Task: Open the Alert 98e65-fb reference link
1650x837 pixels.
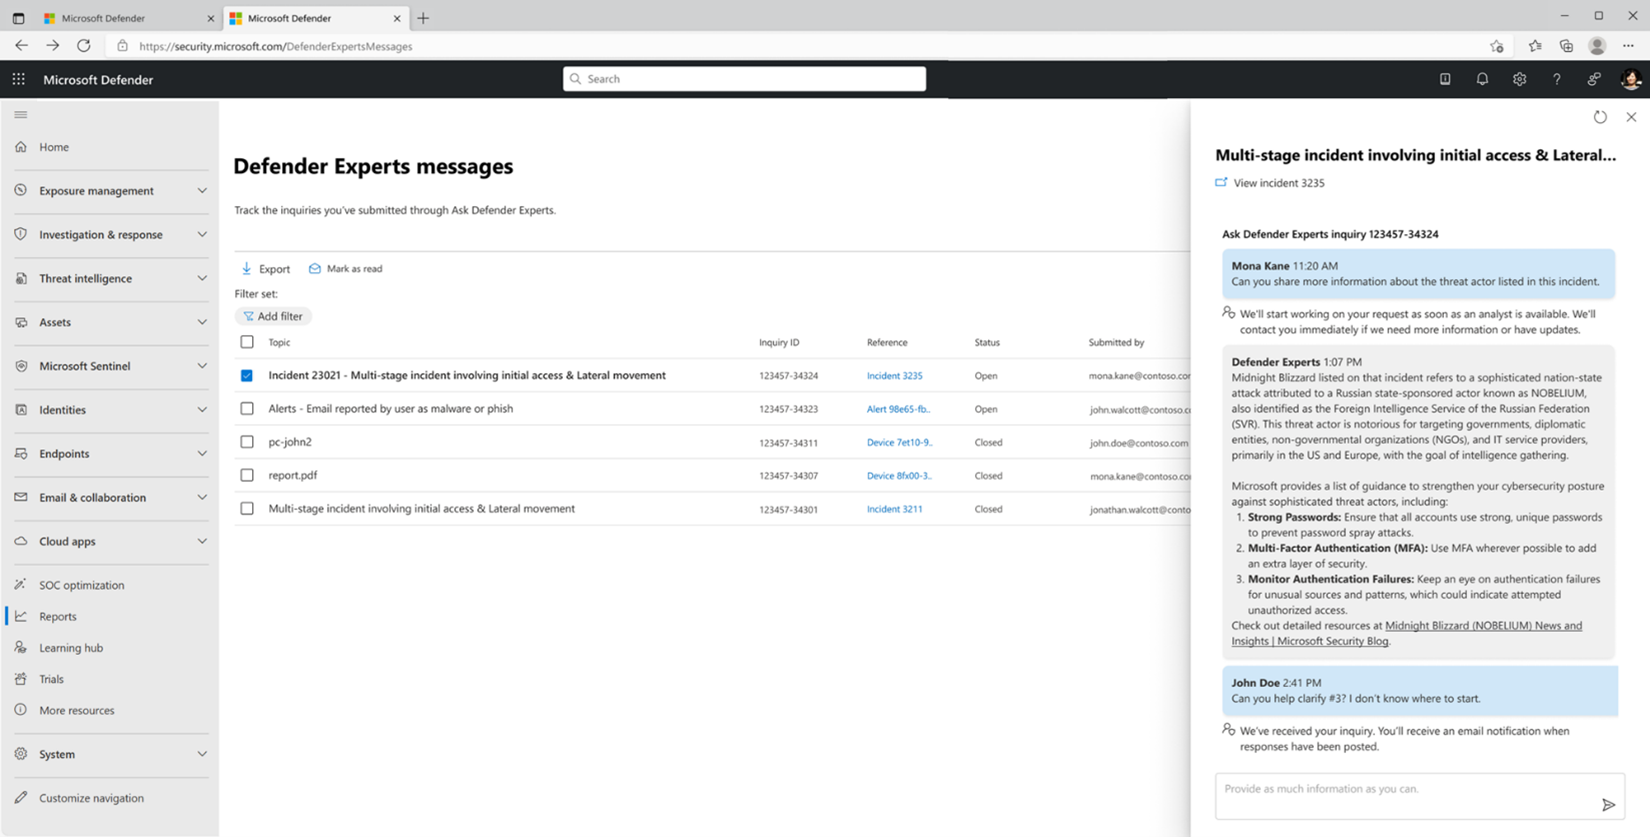Action: tap(898, 409)
